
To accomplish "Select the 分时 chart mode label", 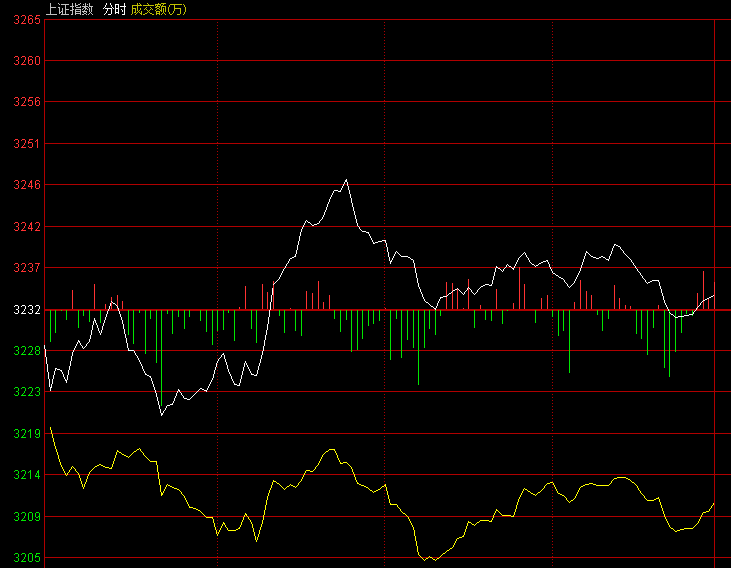I will coord(115,9).
